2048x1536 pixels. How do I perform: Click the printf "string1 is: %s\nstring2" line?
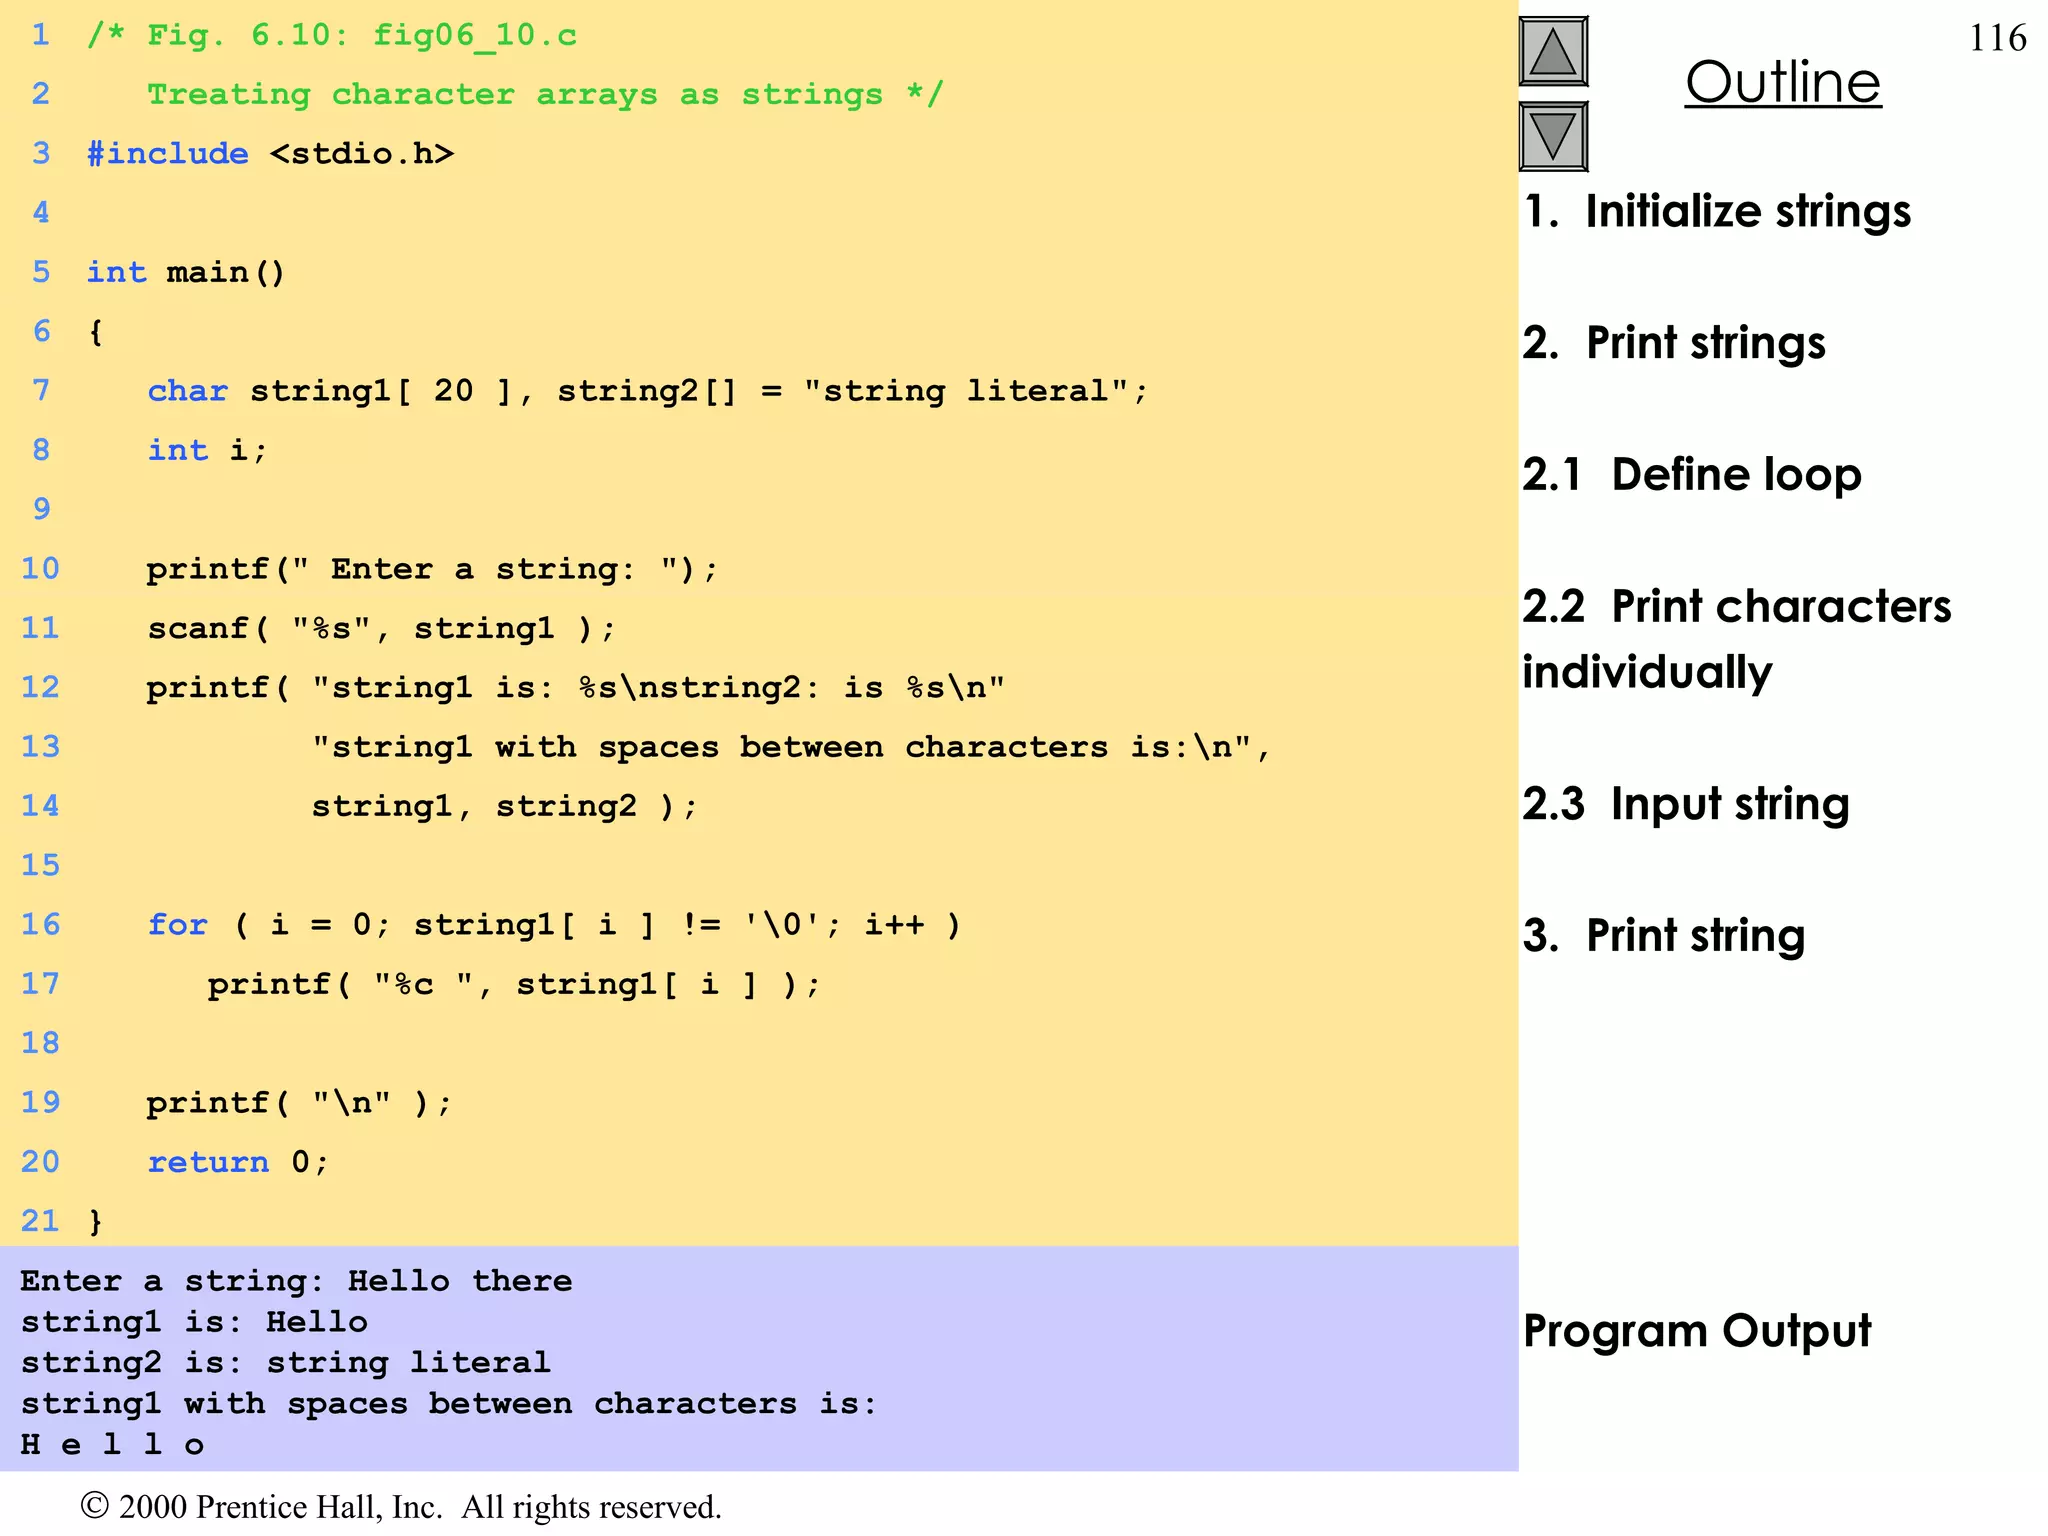pos(575,688)
